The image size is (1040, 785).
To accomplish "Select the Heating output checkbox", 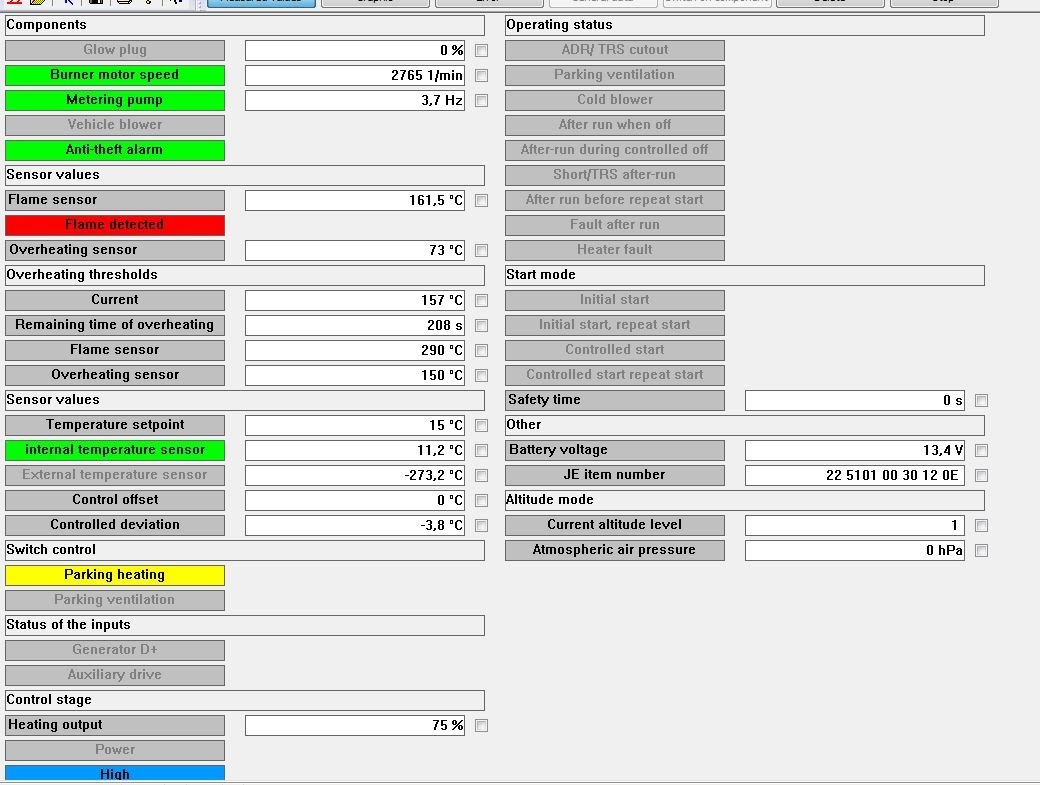I will point(482,725).
